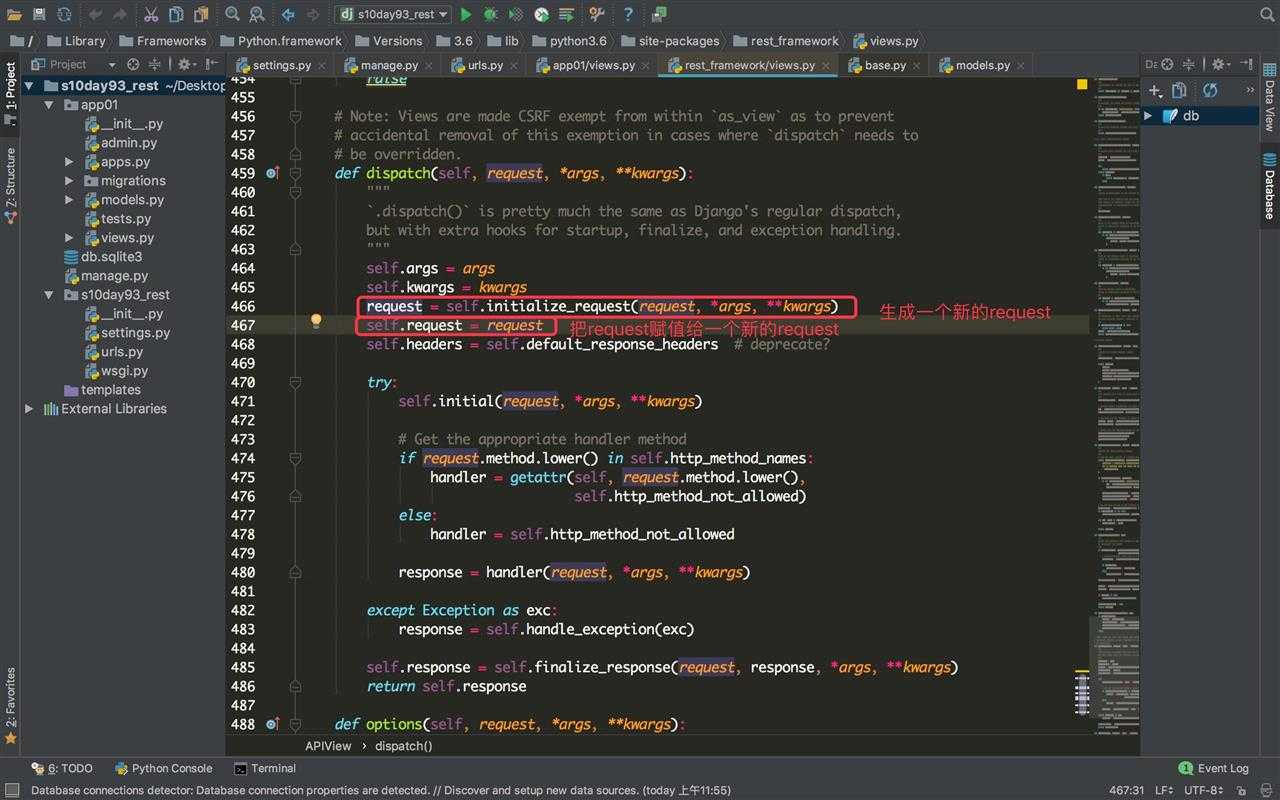Switch to the models.py editor tab
This screenshot has width=1280, height=800.
tap(981, 65)
